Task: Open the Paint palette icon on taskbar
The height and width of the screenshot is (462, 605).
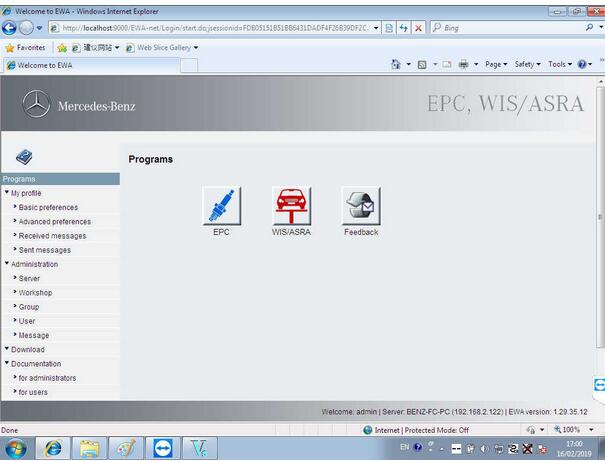Action: 126,448
